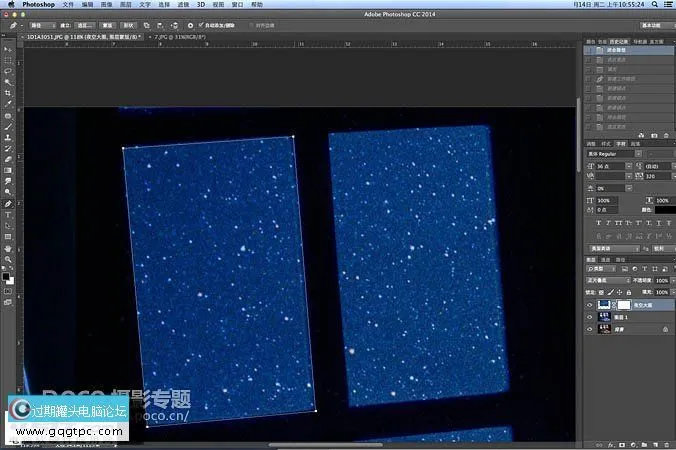The height and width of the screenshot is (450, 676).
Task: Click the layer mask thumbnail on top layer
Action: pos(621,304)
